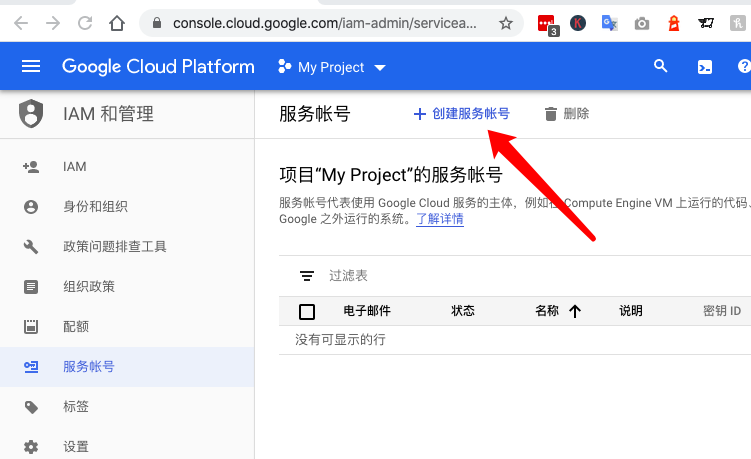Go back with the browser back arrow
This screenshot has height=459, width=751.
pos(21,23)
